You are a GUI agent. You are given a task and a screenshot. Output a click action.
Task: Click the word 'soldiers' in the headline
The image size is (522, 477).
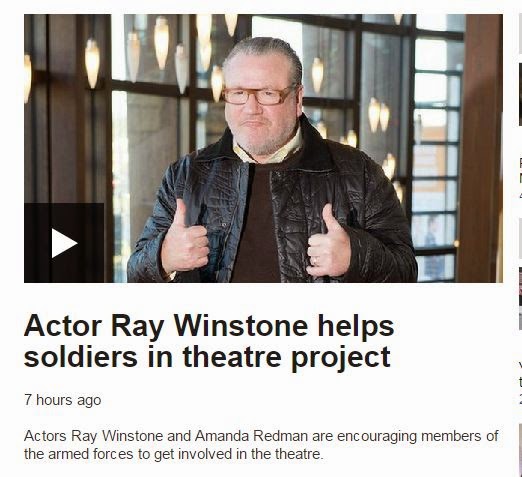click(80, 357)
